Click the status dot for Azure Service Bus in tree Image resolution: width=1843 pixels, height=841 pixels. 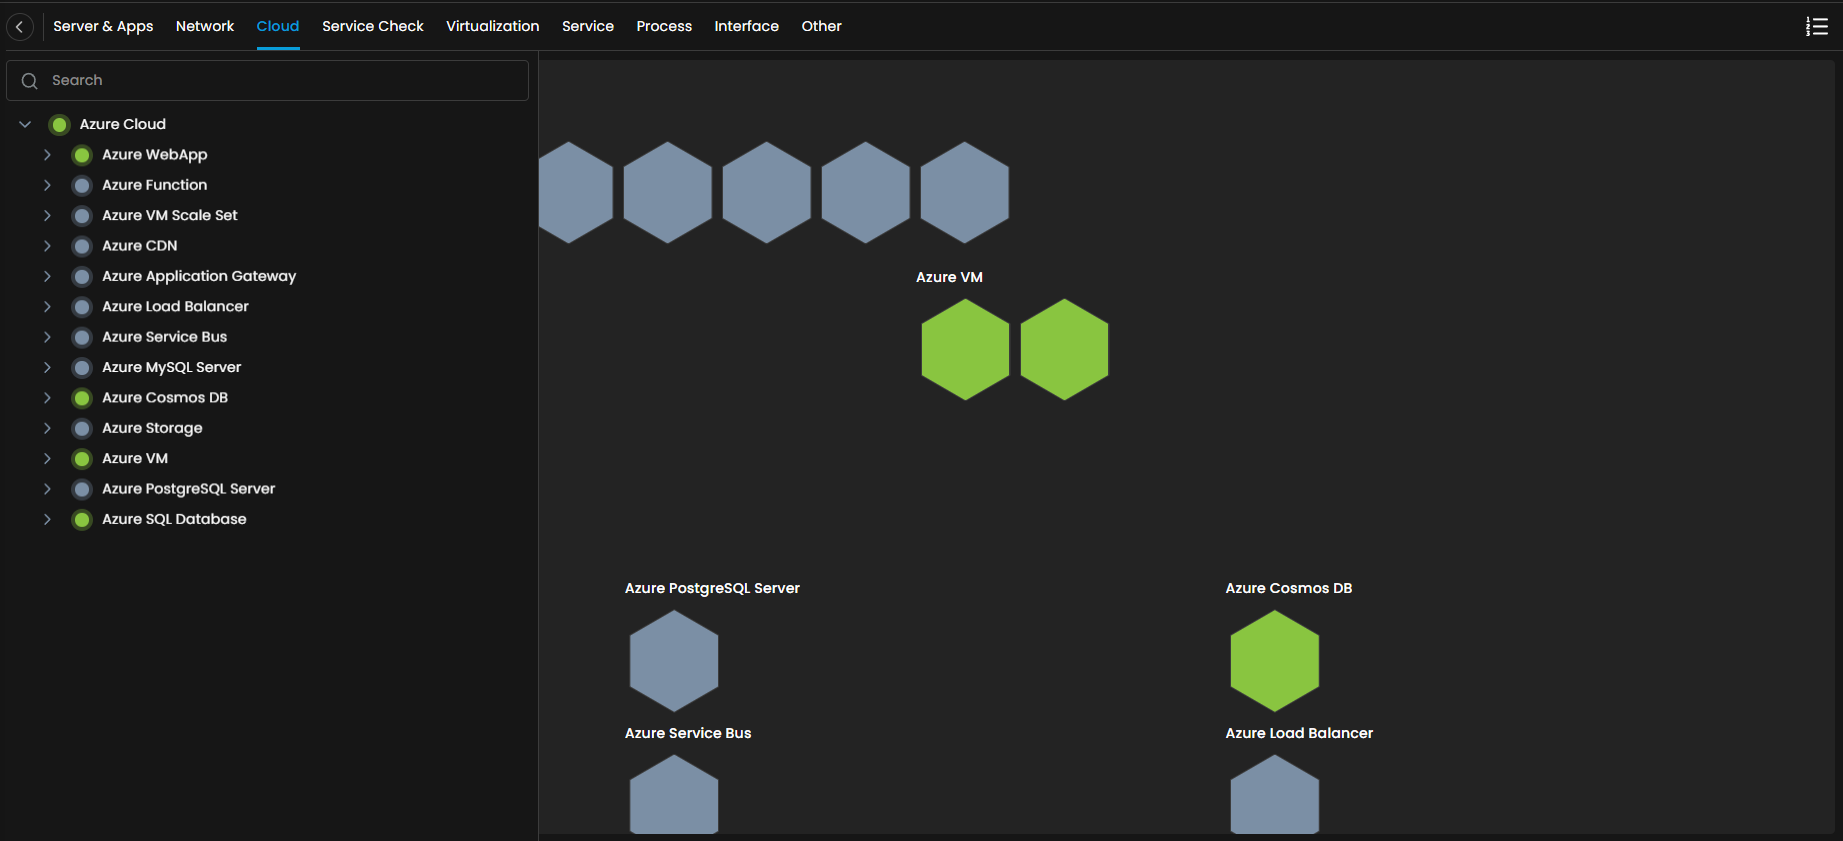click(x=83, y=338)
